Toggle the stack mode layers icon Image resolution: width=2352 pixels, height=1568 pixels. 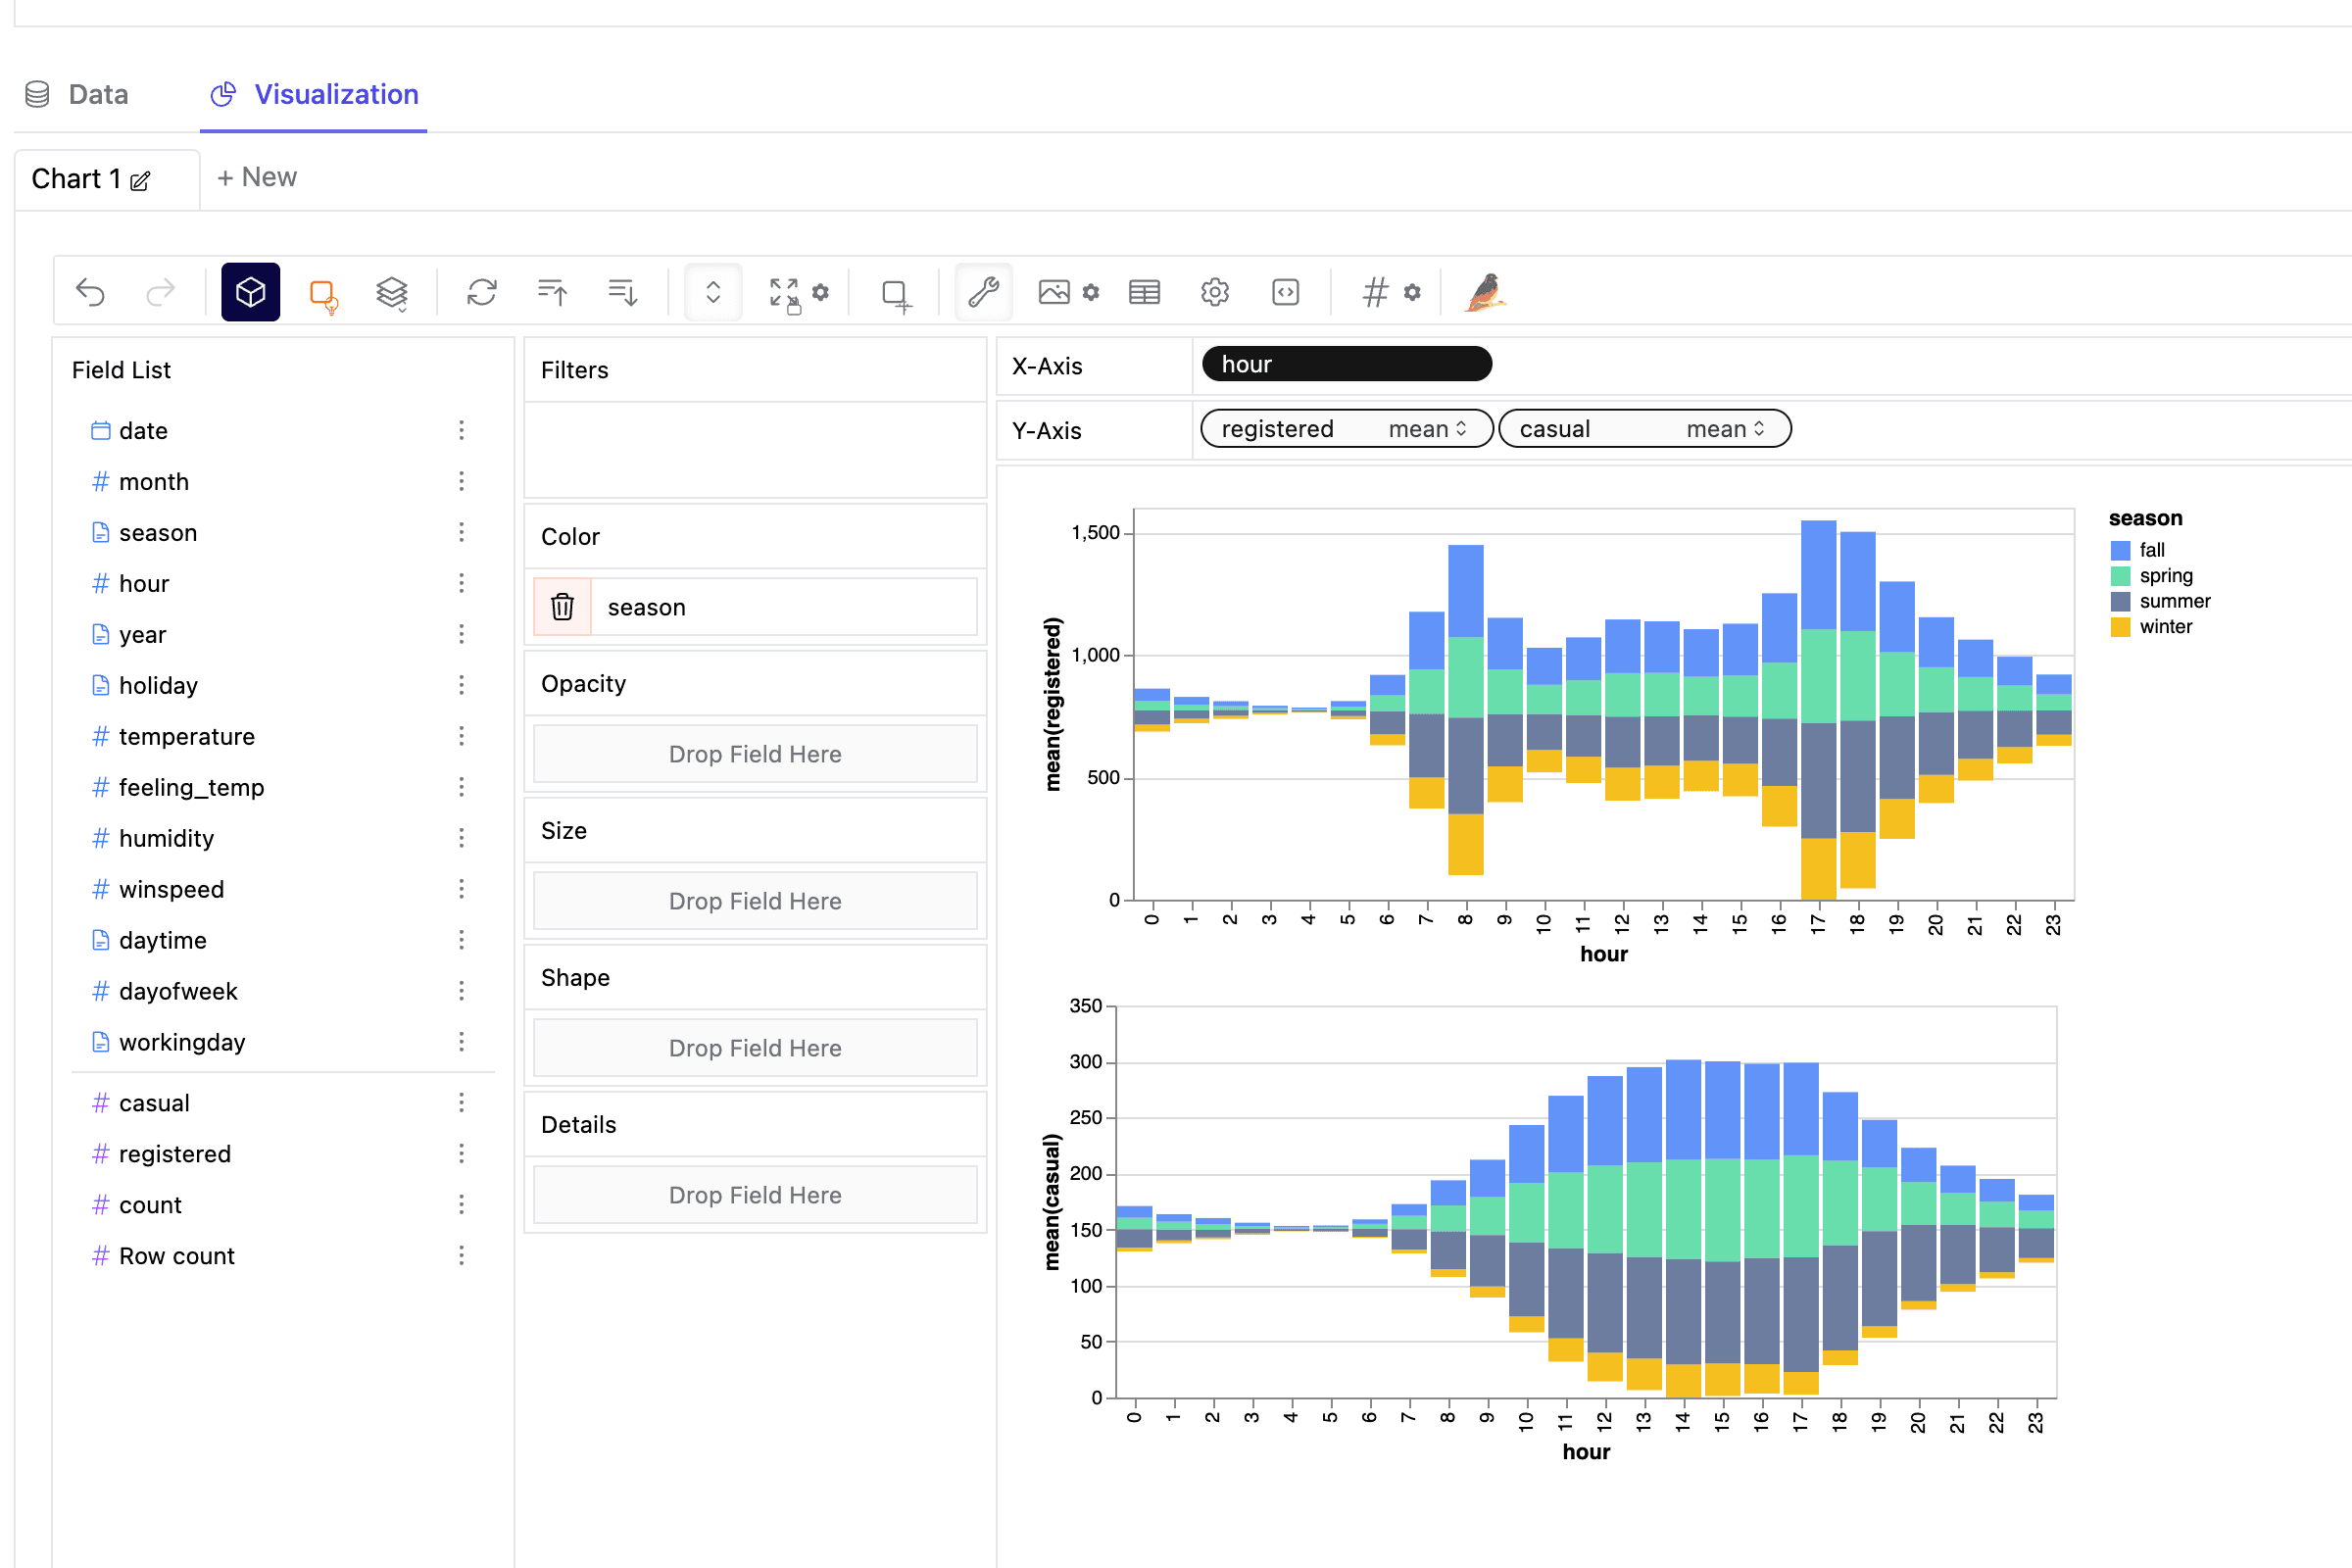pos(391,293)
